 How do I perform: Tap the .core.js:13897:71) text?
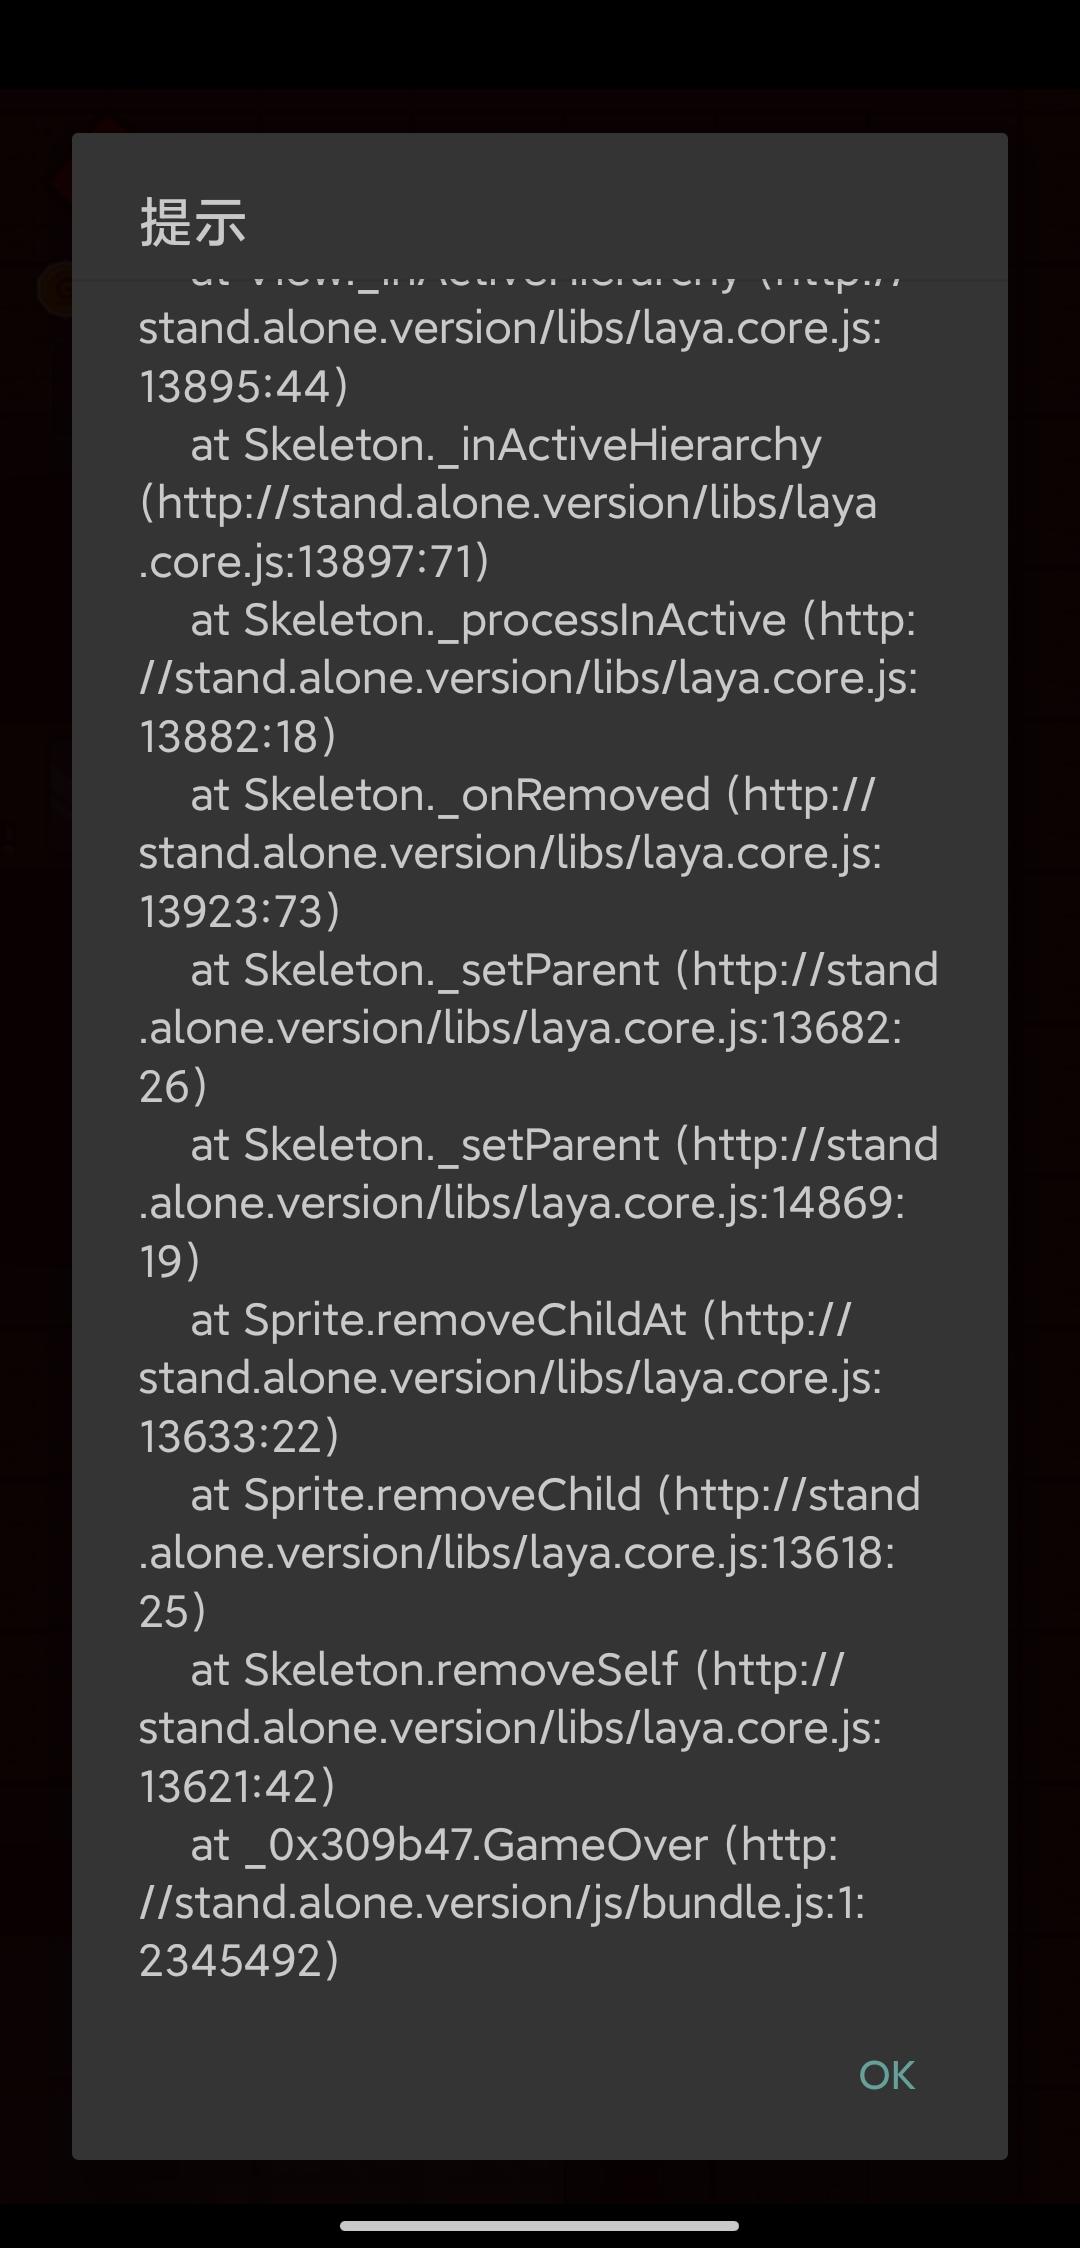pyautogui.click(x=314, y=562)
